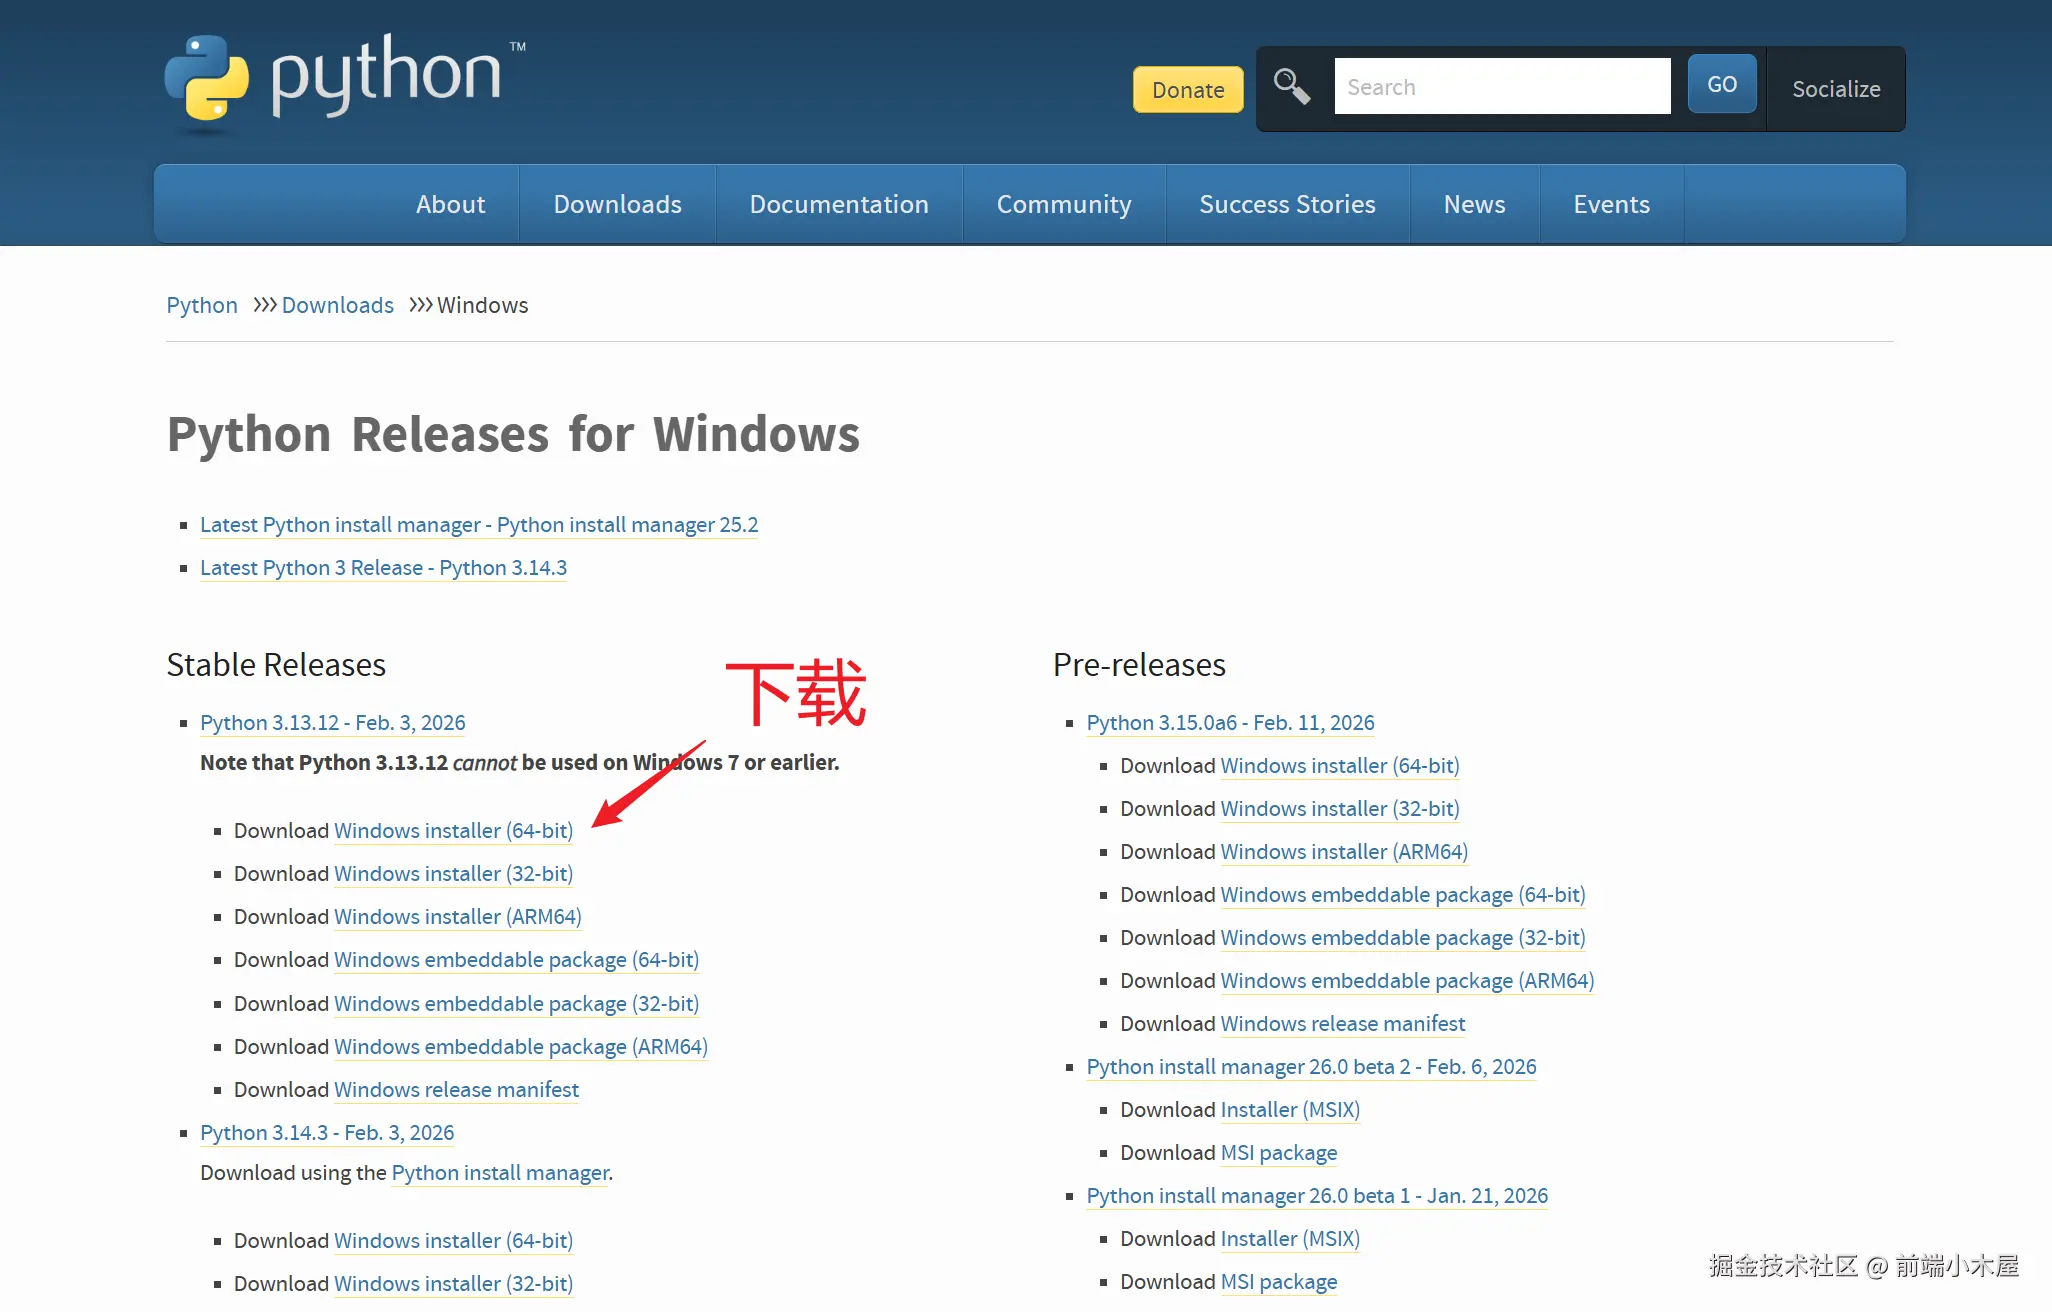This screenshot has width=2052, height=1312.
Task: Open Python 3.15.0a6 pre-release link
Action: point(1230,723)
